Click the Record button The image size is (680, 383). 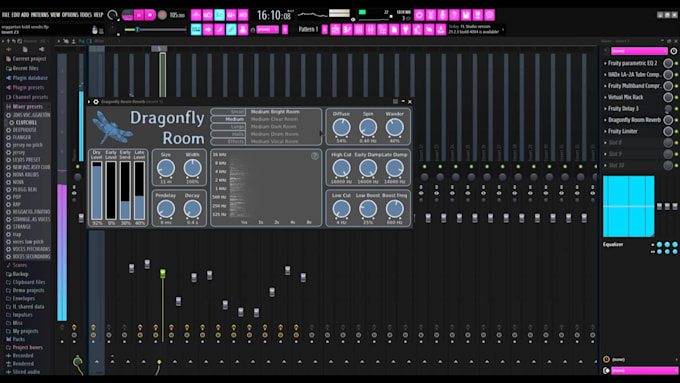point(162,15)
